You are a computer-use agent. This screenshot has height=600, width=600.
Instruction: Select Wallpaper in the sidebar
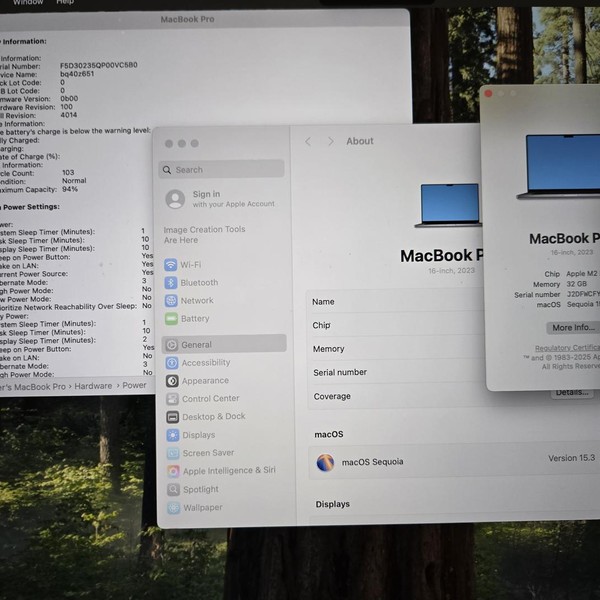click(x=202, y=507)
